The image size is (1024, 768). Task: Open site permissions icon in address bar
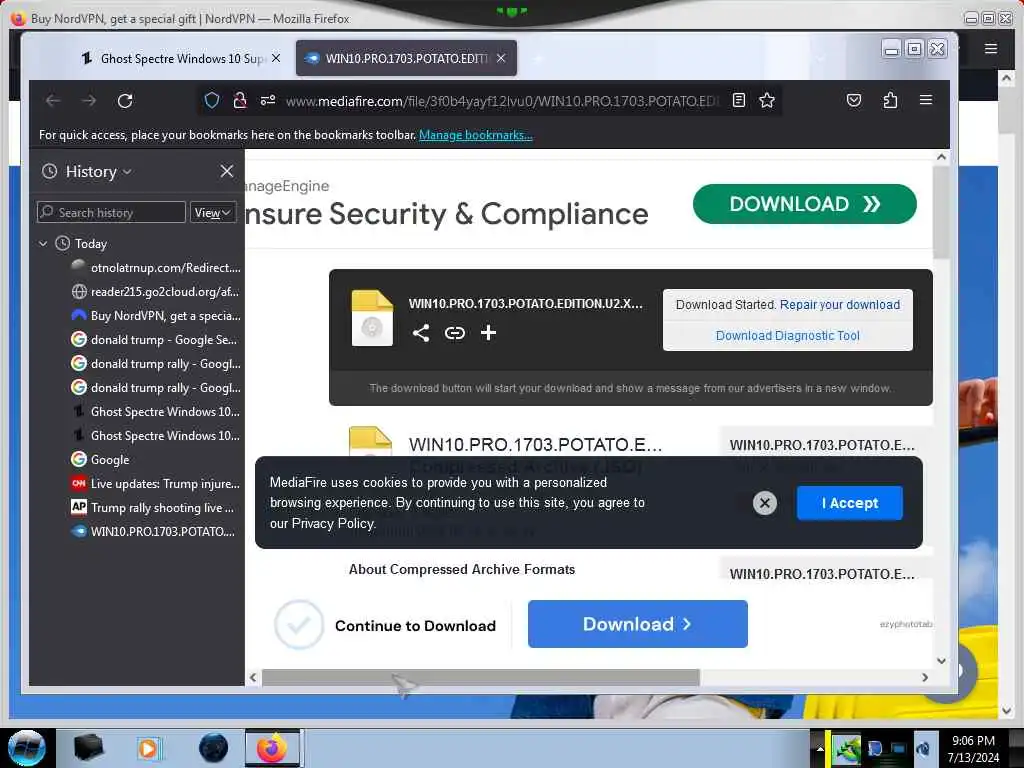[268, 101]
